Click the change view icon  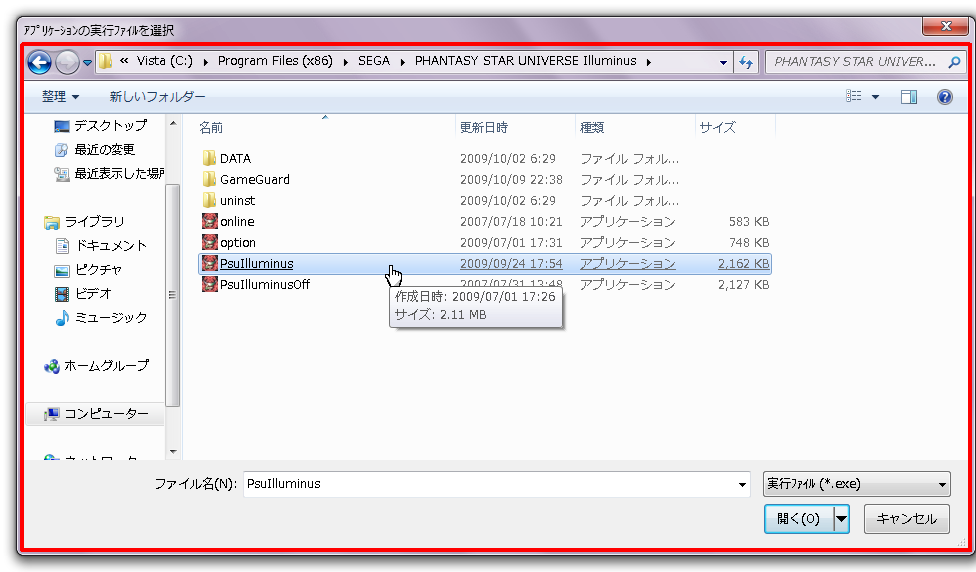[853, 96]
